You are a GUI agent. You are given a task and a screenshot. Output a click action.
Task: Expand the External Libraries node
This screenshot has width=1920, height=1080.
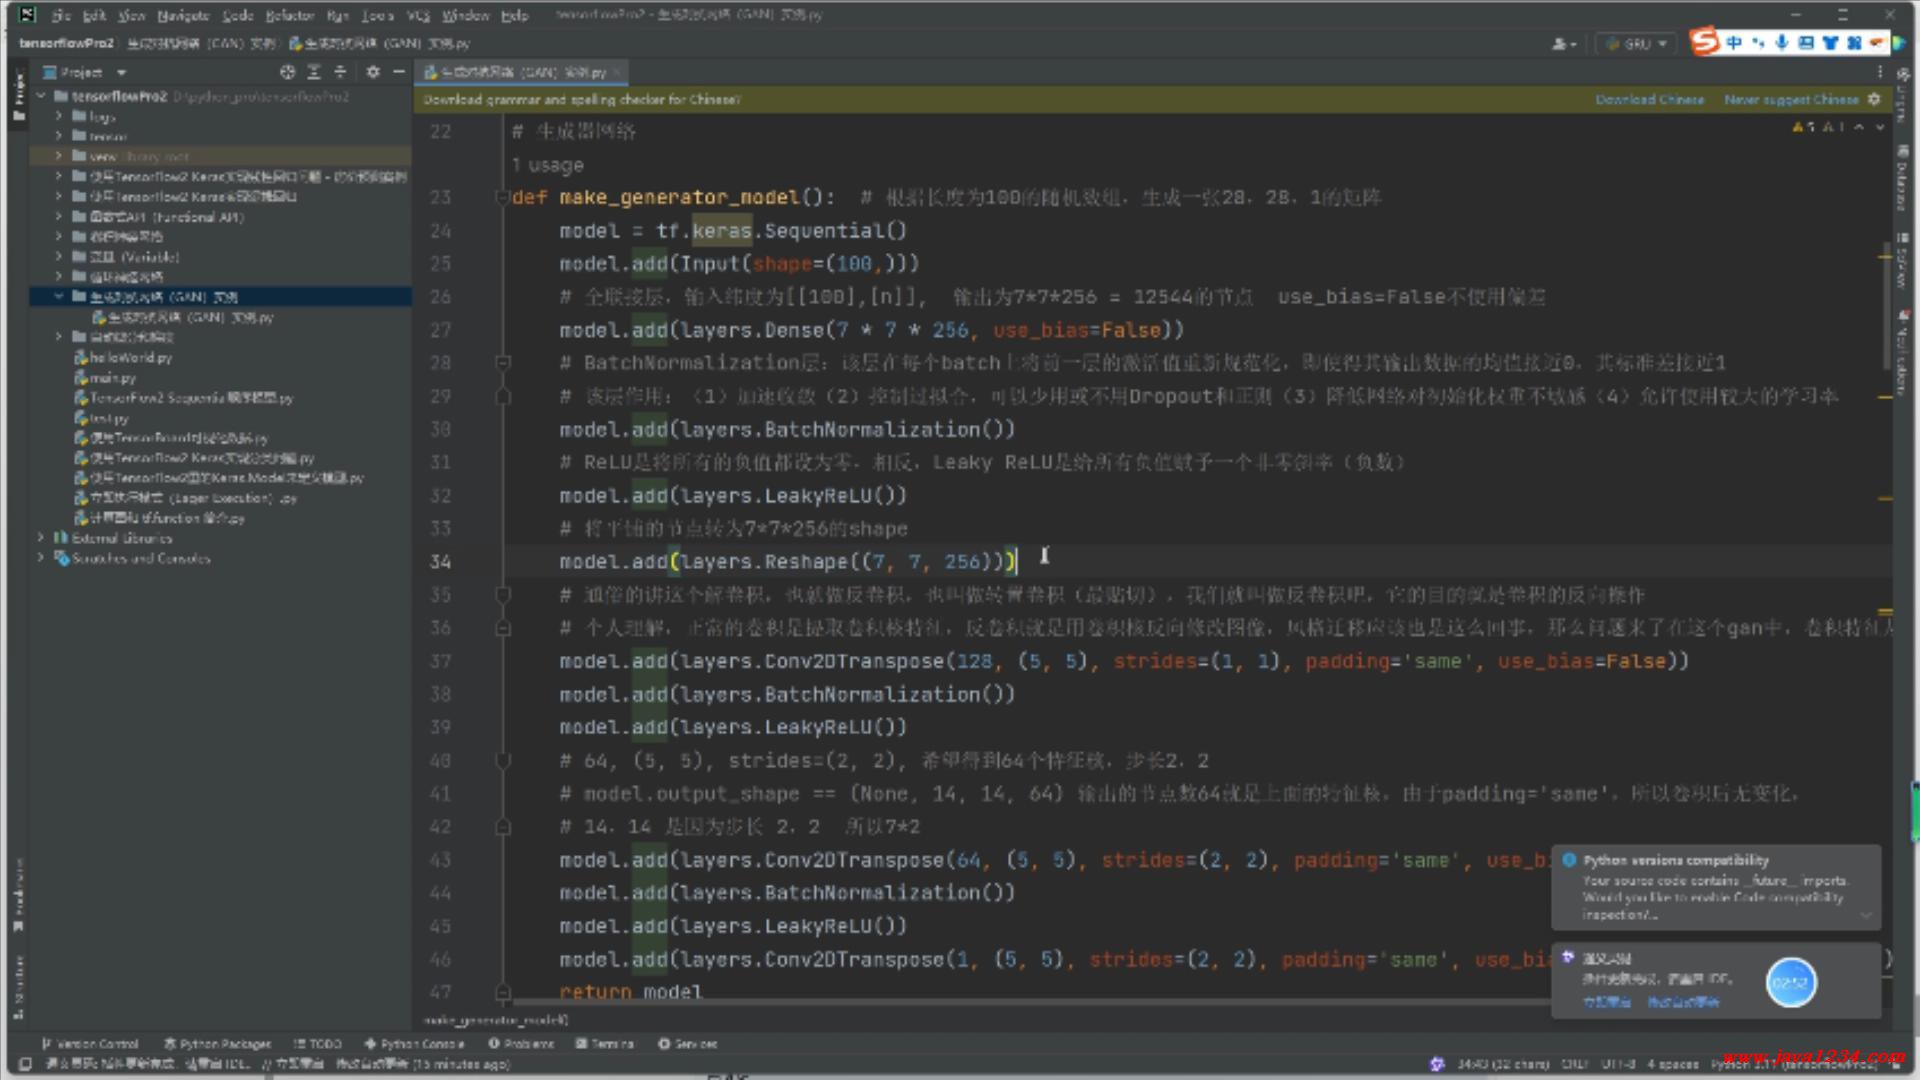pyautogui.click(x=41, y=538)
